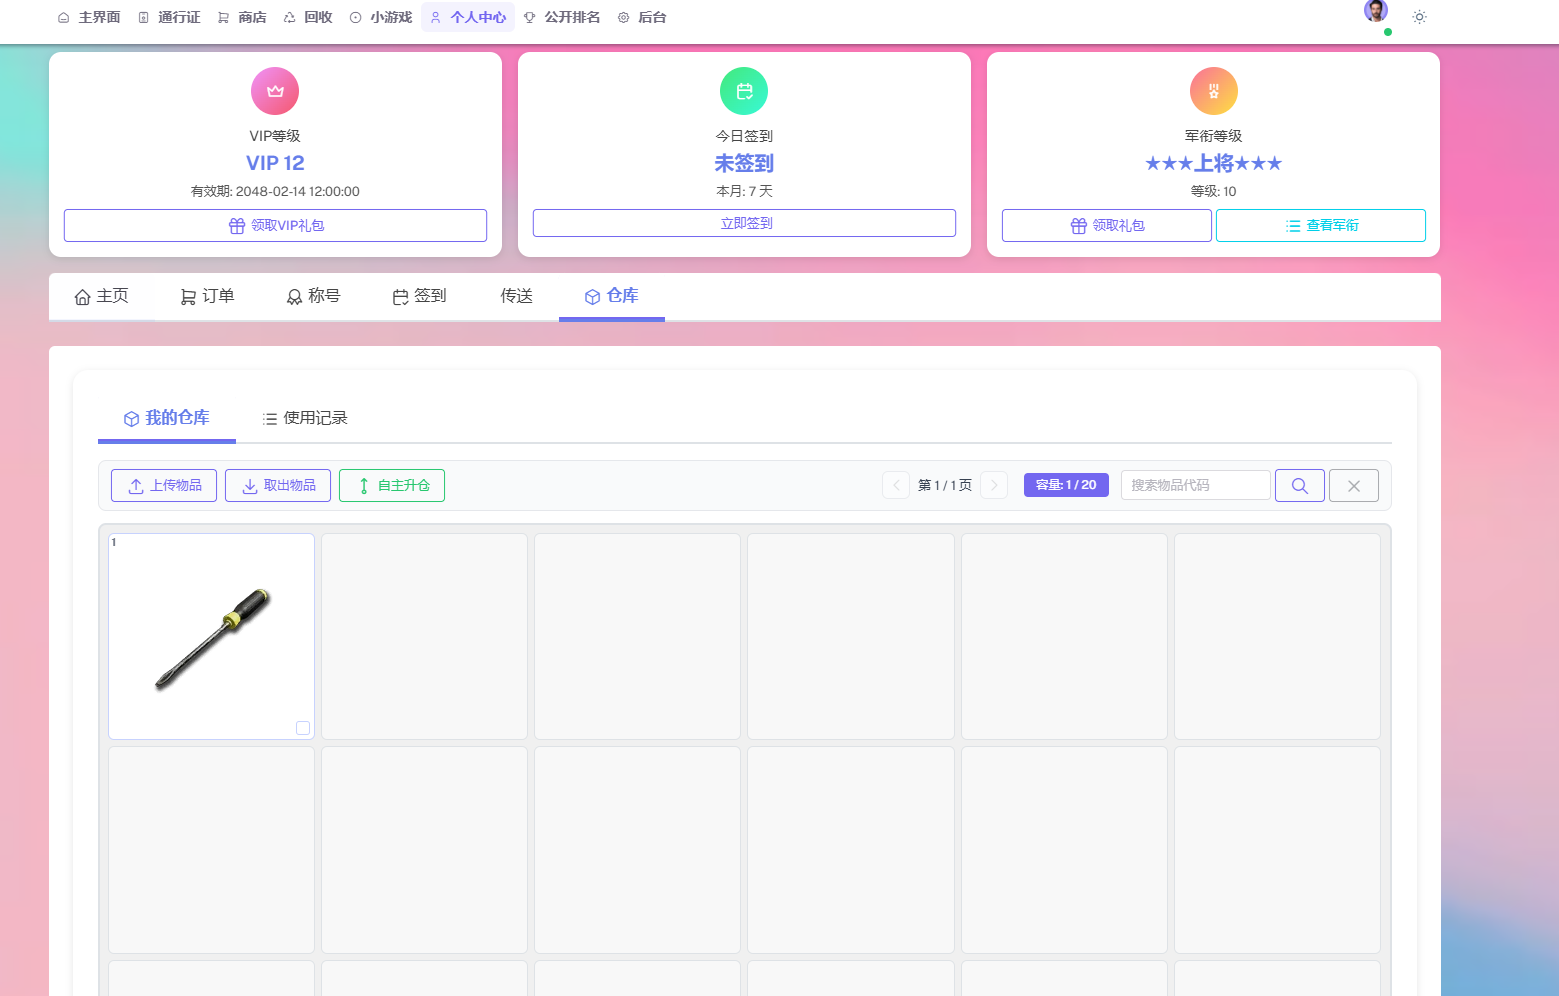The image size is (1559, 996).
Task: Click the VIP crown icon
Action: pyautogui.click(x=275, y=91)
